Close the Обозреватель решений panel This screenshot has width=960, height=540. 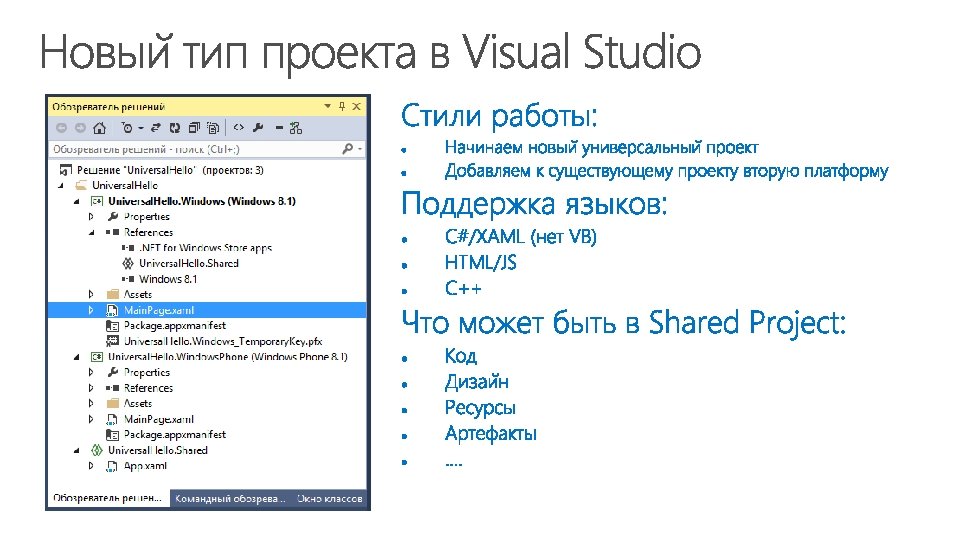click(x=357, y=107)
